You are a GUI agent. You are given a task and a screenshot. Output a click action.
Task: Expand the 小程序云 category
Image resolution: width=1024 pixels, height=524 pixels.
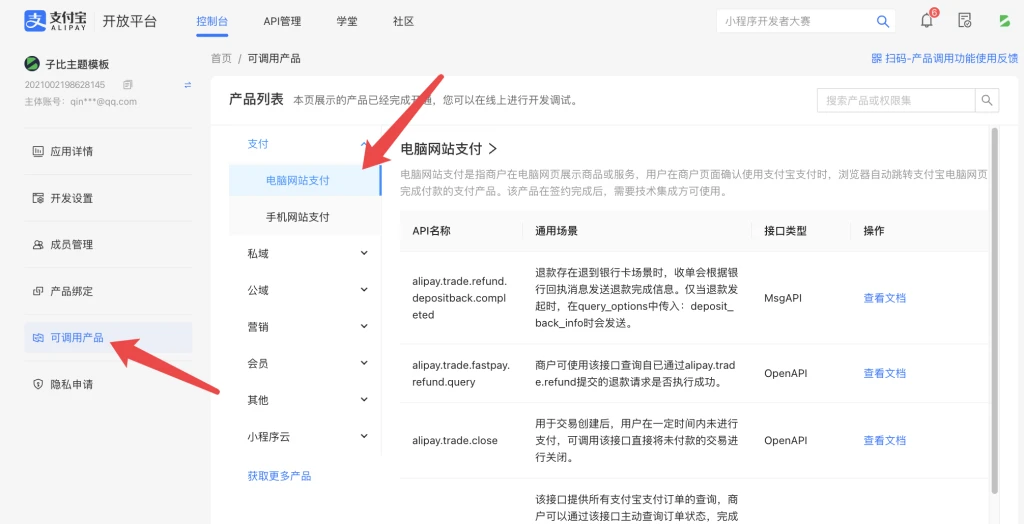pyautogui.click(x=305, y=437)
